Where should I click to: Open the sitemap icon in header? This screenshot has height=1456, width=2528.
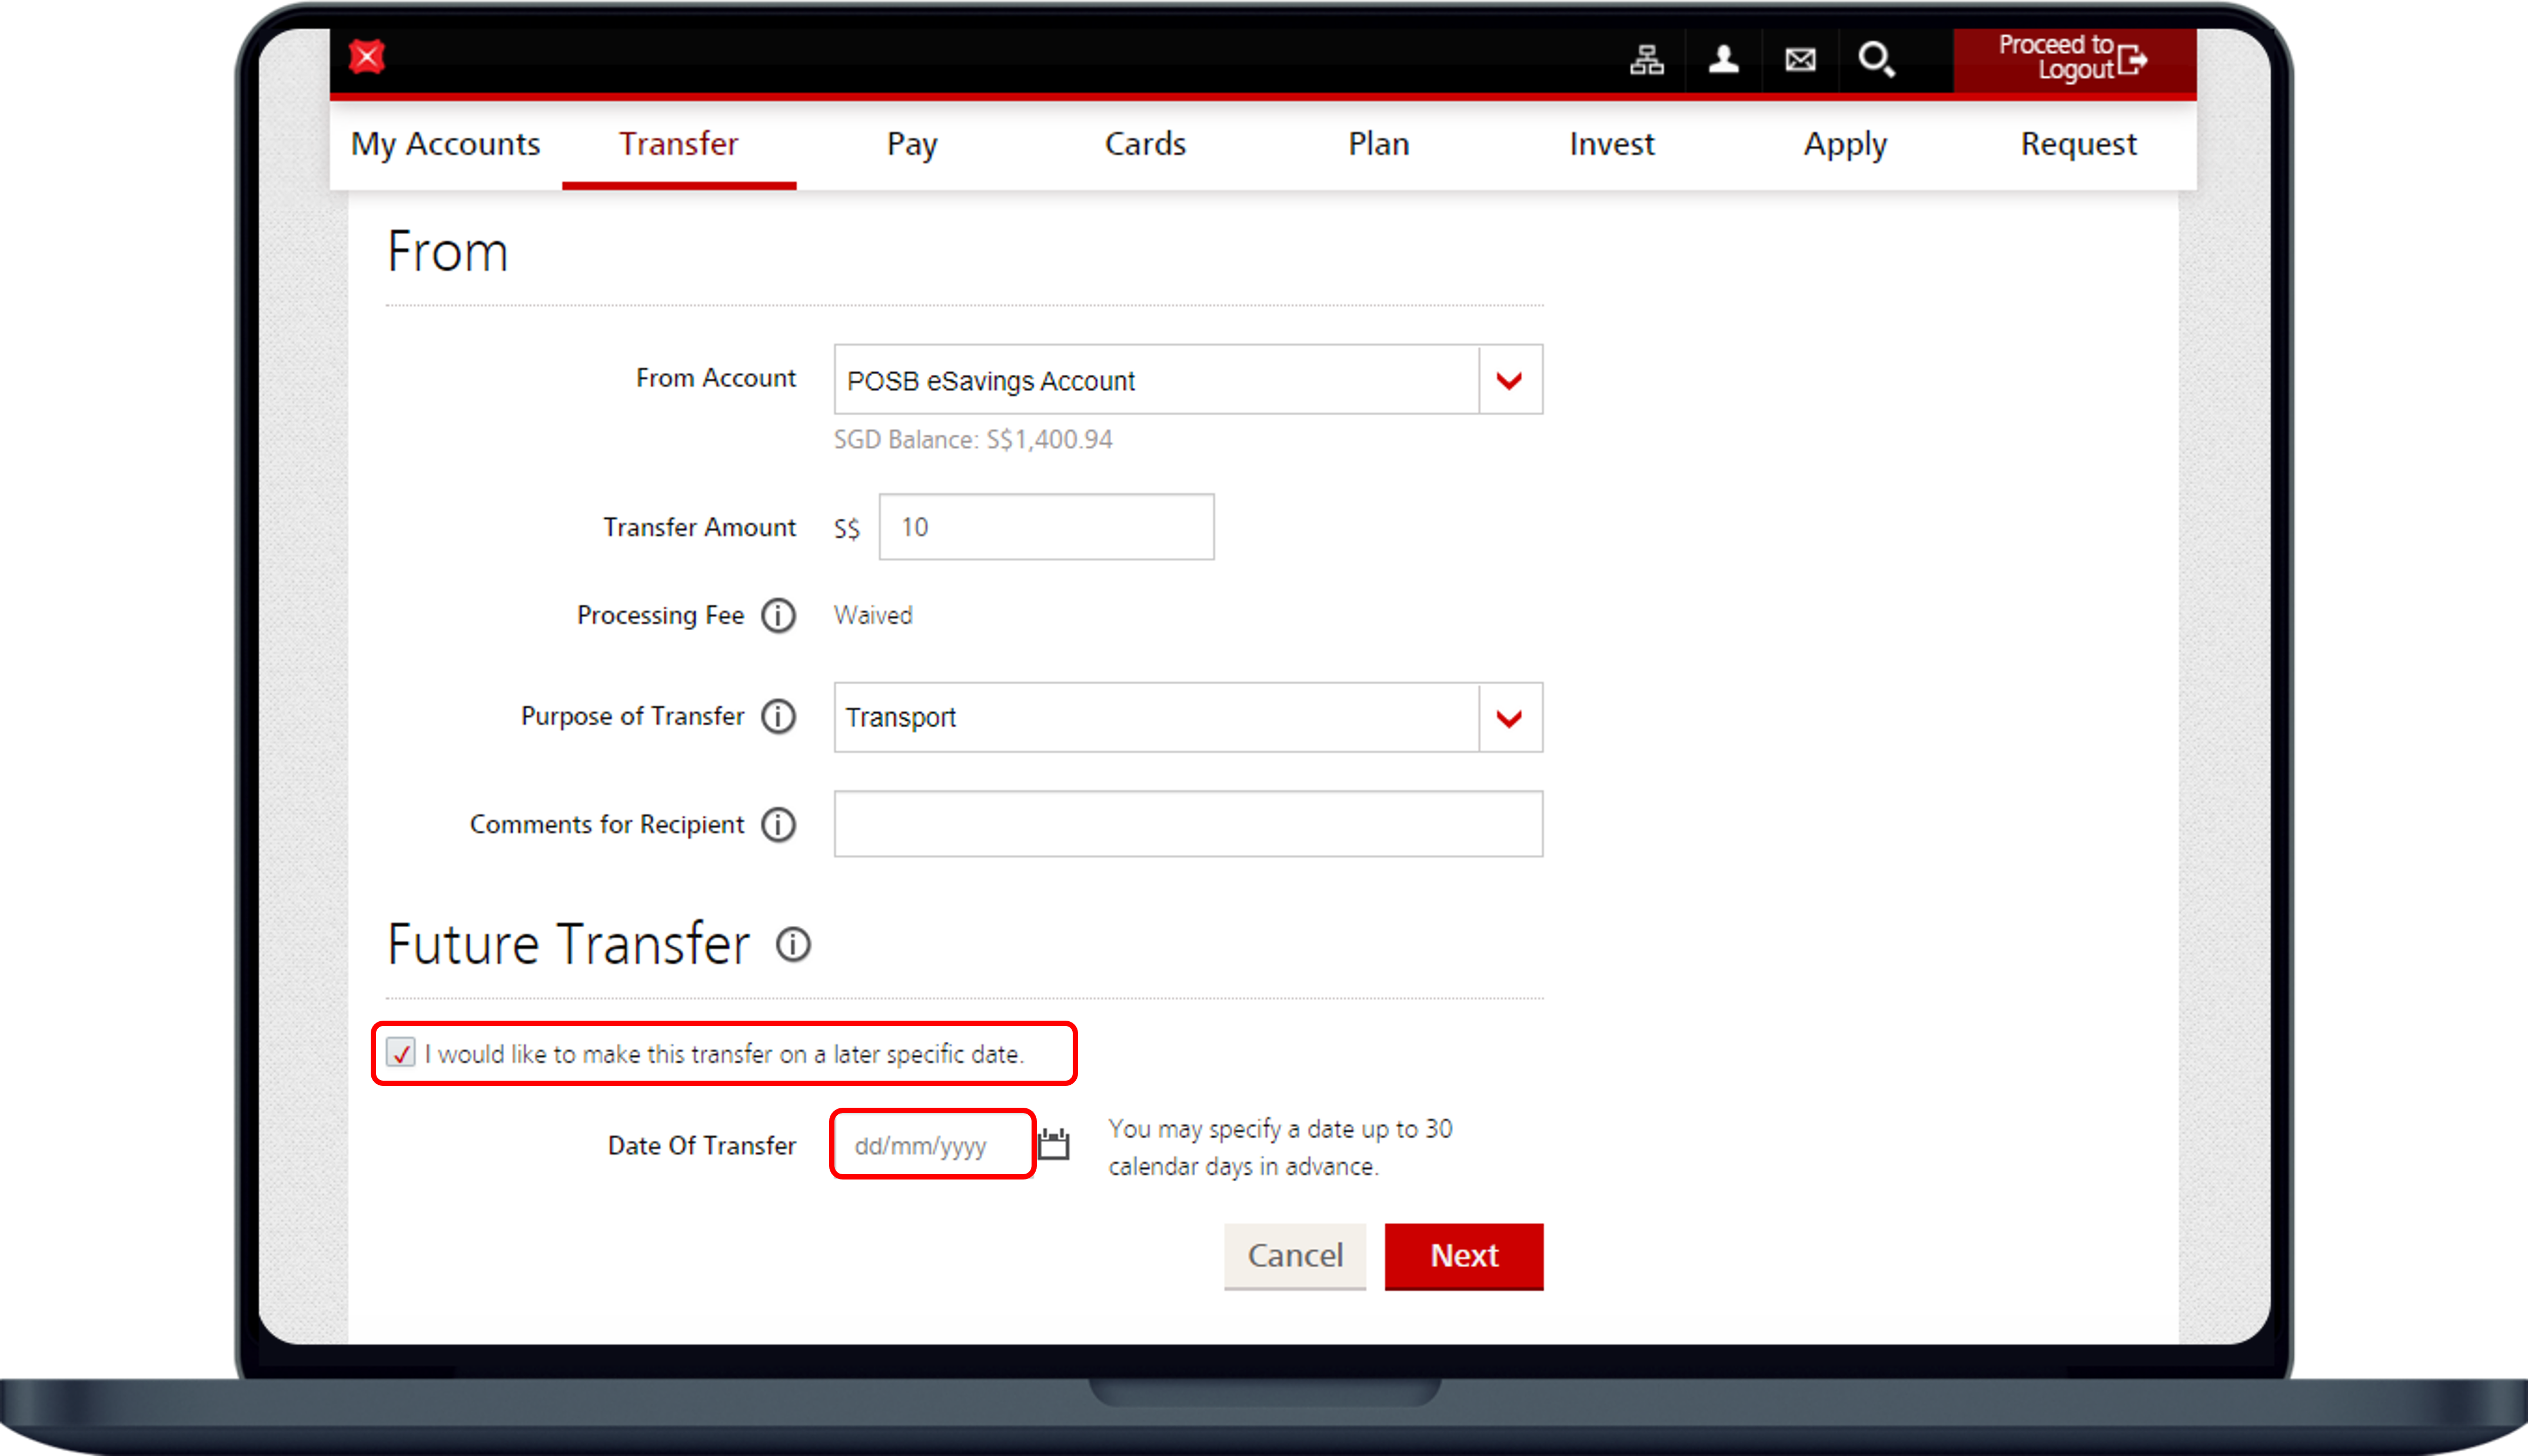[x=1646, y=60]
